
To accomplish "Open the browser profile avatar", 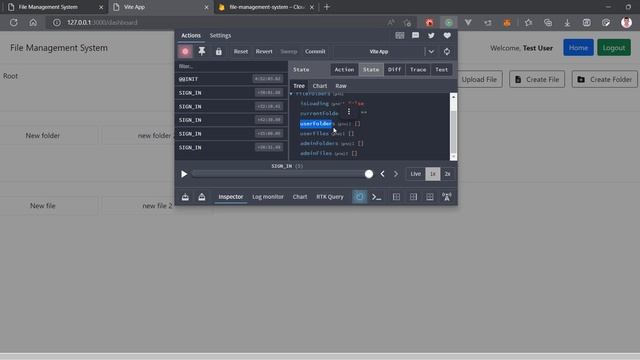I will pos(626,22).
